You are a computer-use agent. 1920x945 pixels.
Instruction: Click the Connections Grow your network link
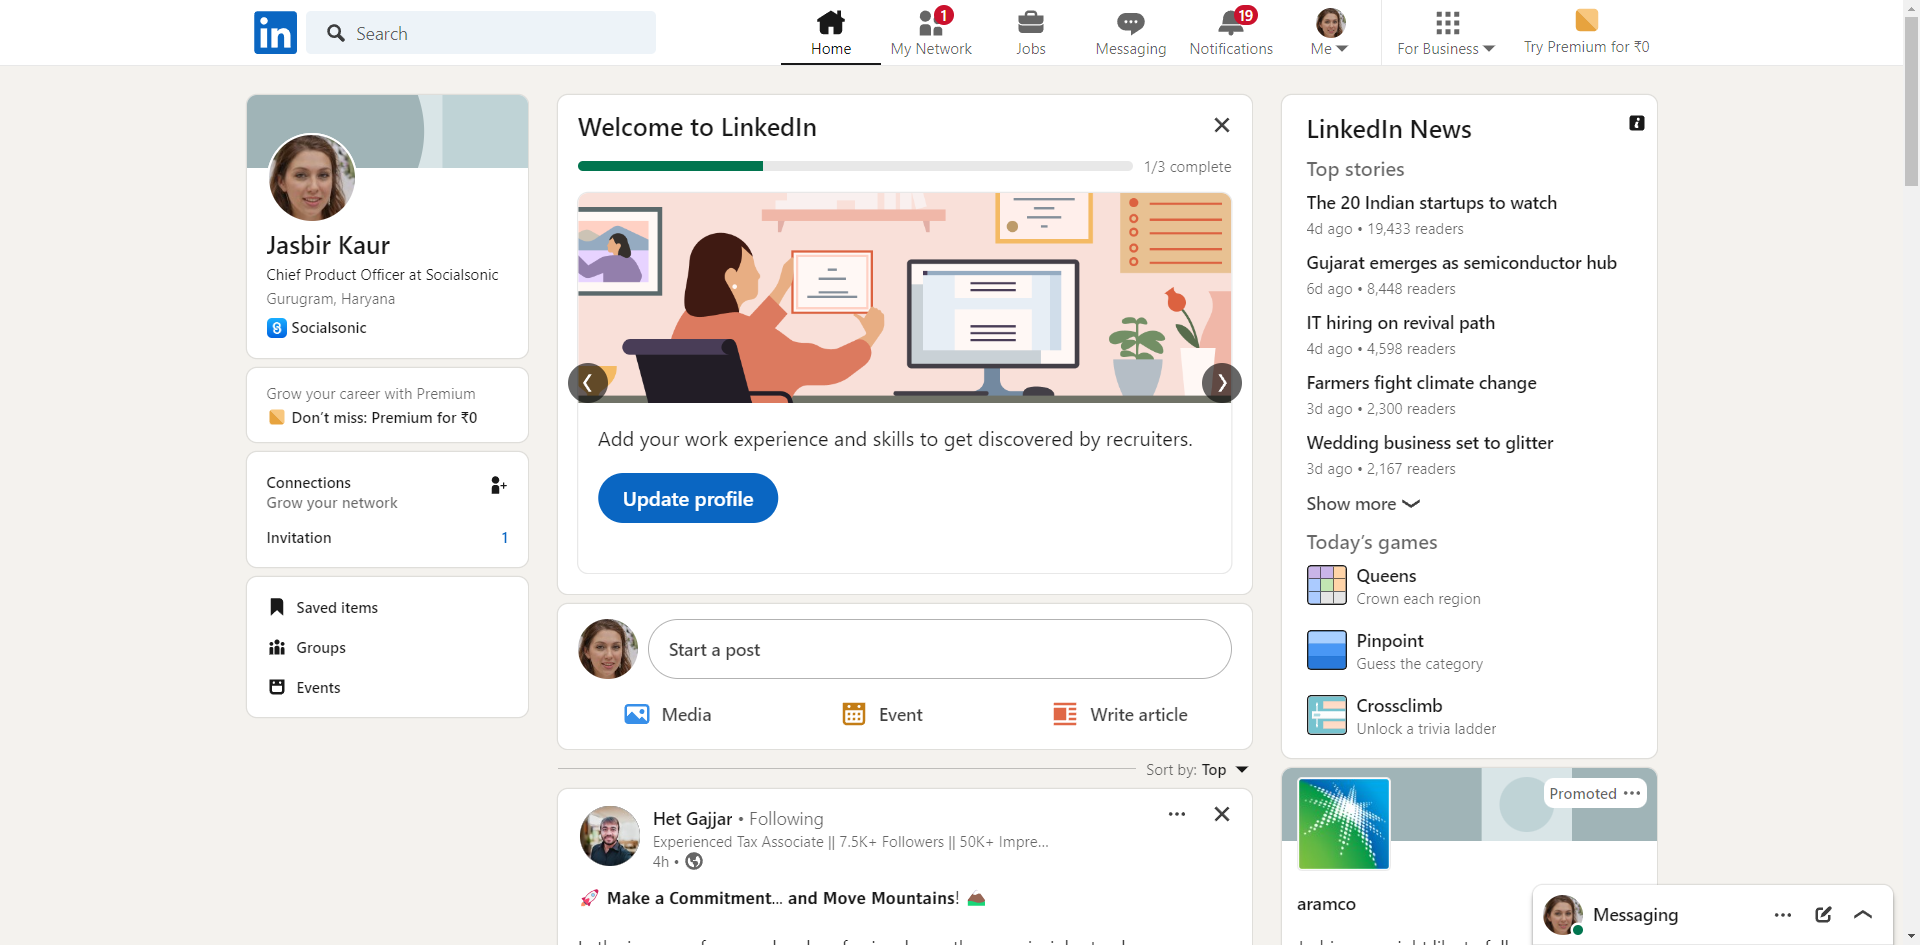tap(332, 492)
